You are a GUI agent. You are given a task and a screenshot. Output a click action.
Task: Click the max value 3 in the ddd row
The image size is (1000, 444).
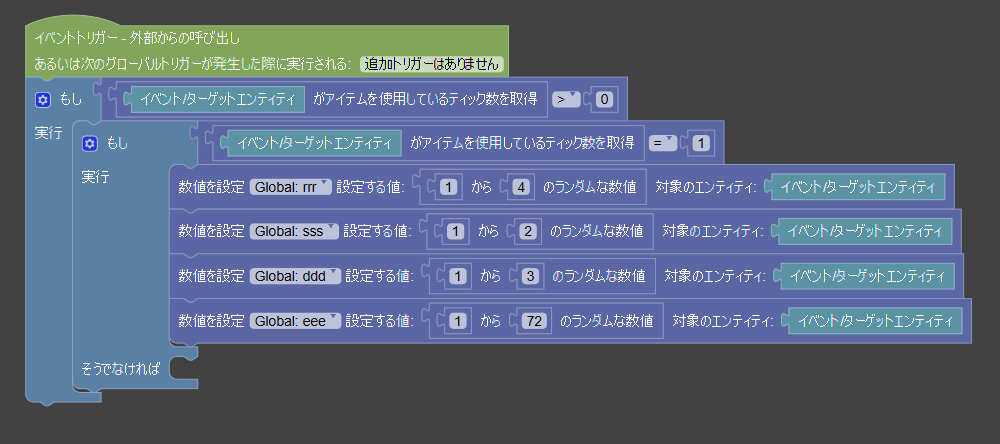(531, 276)
